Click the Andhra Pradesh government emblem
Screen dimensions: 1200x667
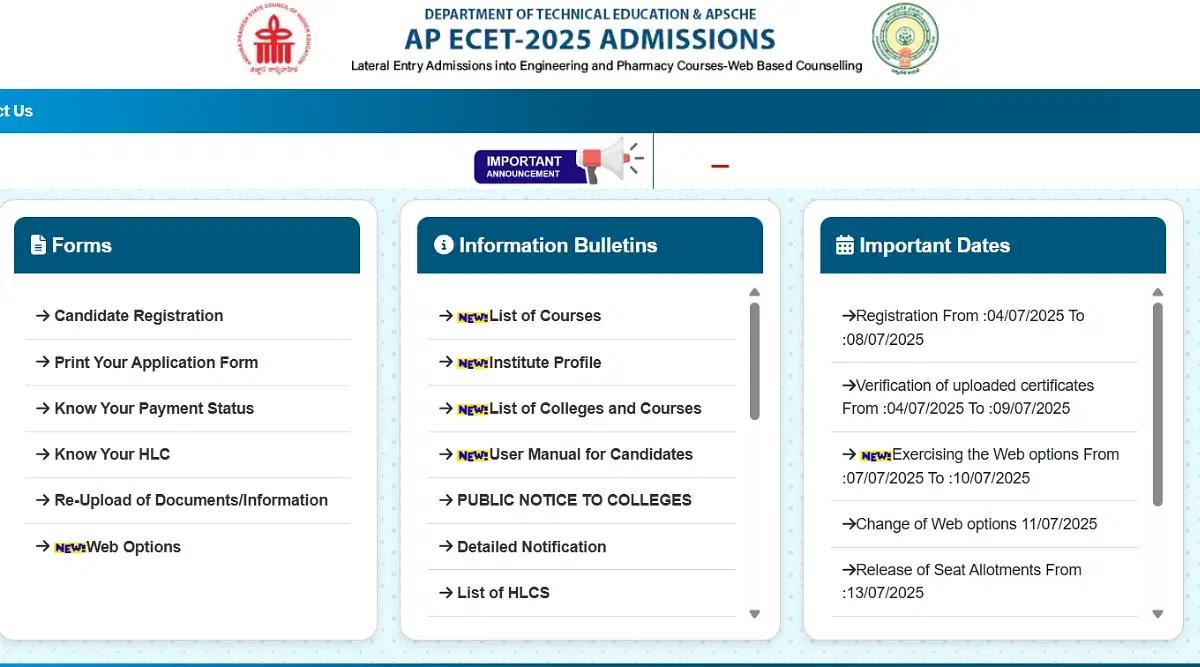click(905, 39)
